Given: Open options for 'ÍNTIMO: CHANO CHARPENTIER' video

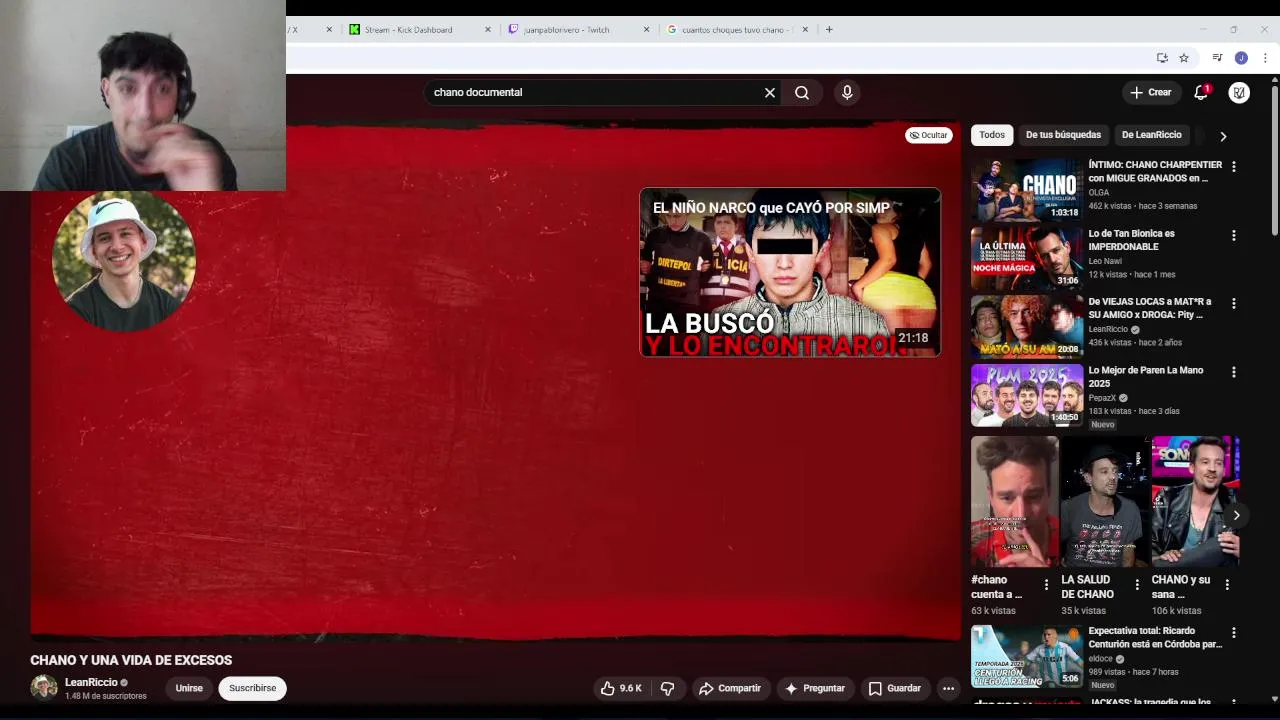Looking at the screenshot, I should 1233,167.
